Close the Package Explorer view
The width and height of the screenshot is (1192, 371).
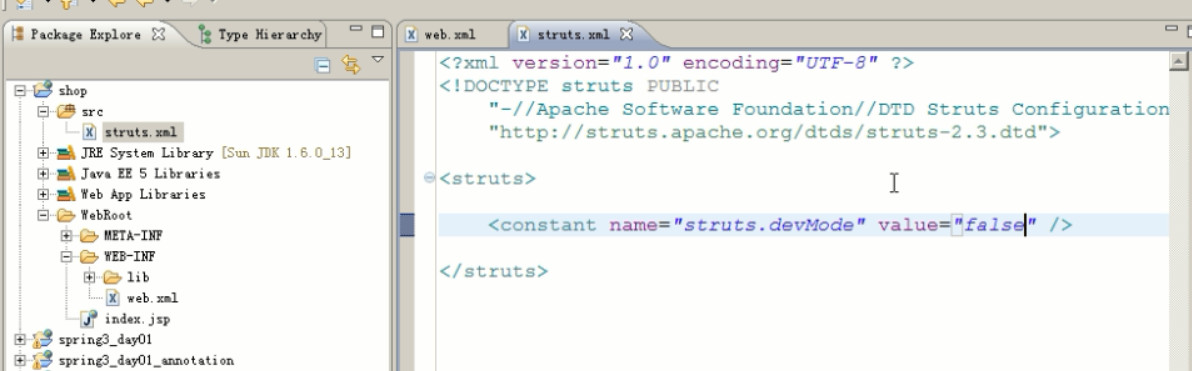coord(158,34)
